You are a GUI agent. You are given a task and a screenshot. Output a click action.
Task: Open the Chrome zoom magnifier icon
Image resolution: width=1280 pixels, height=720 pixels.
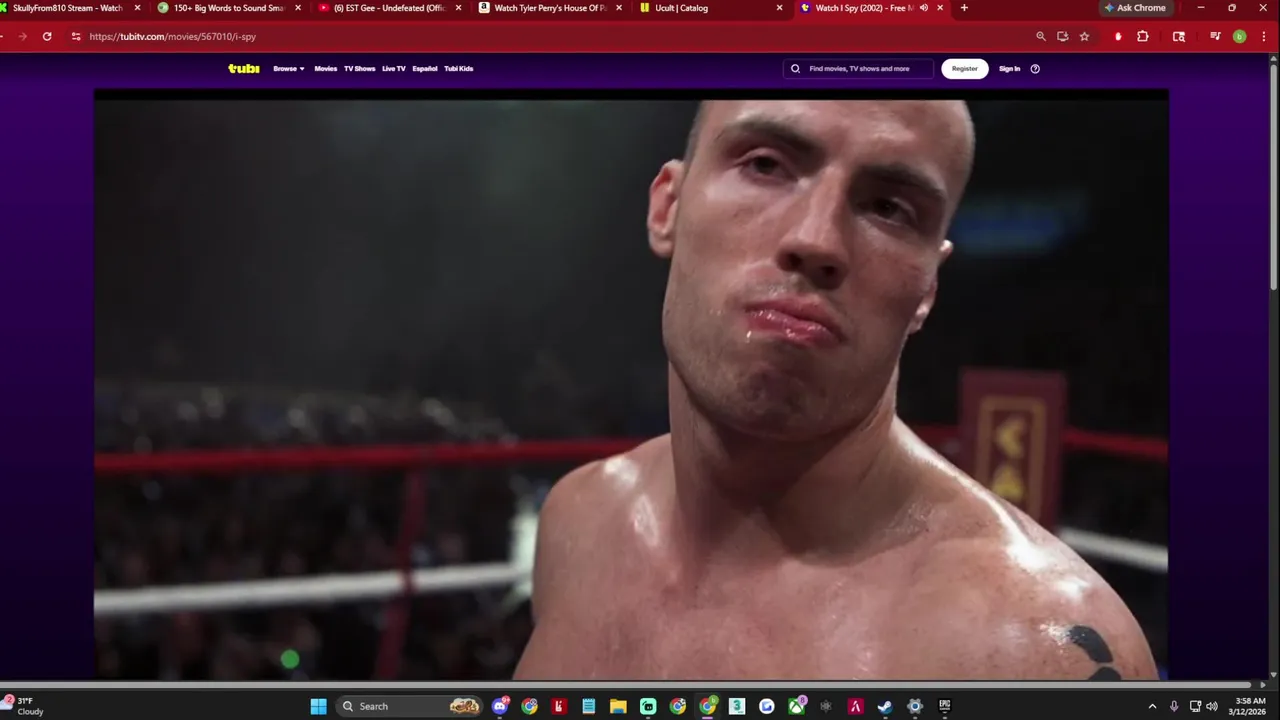tap(1041, 36)
